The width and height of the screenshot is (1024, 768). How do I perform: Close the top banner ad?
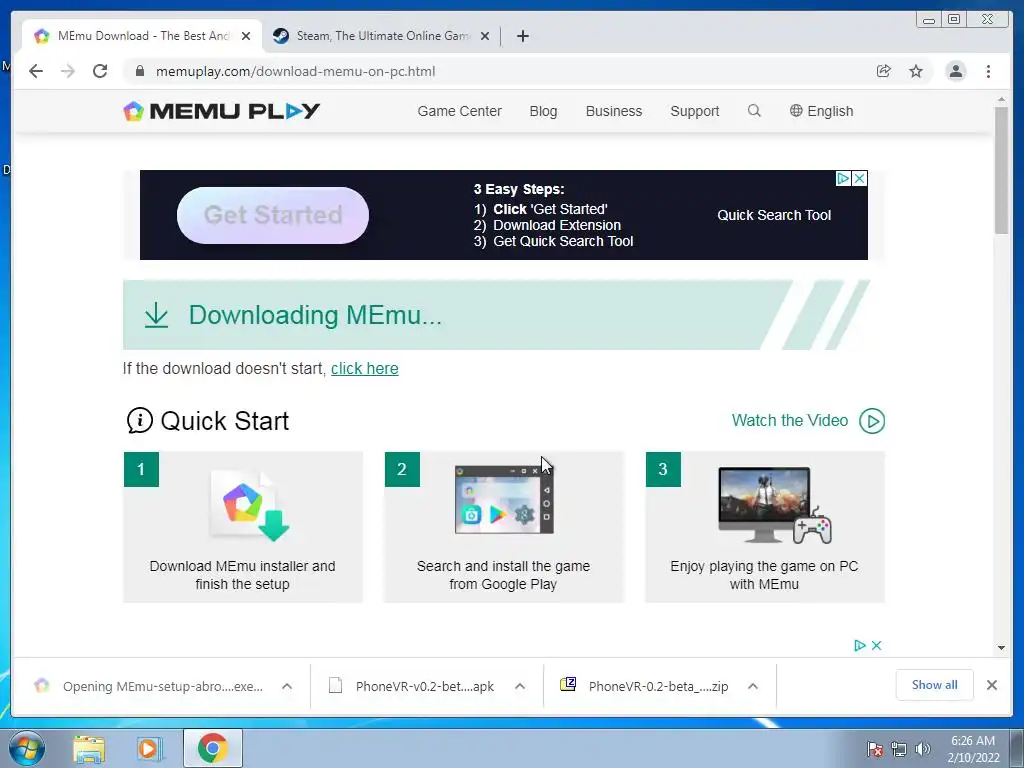pos(860,178)
